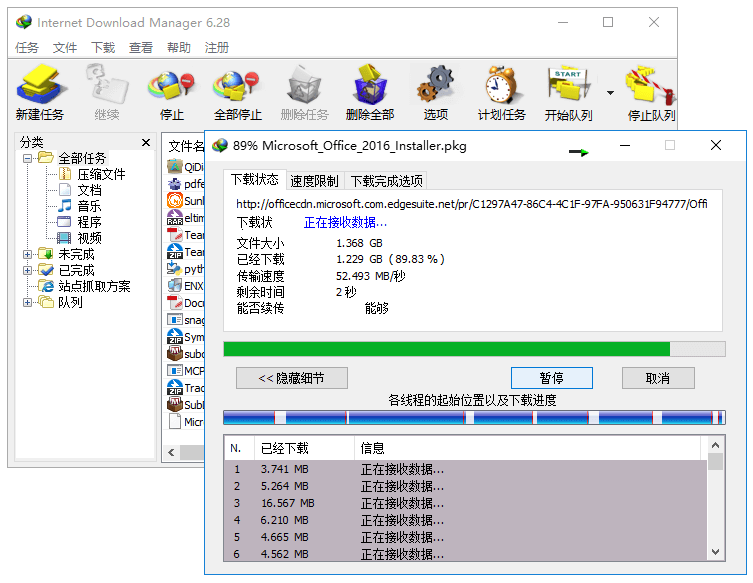Select 文档 category in tree

pyautogui.click(x=89, y=190)
